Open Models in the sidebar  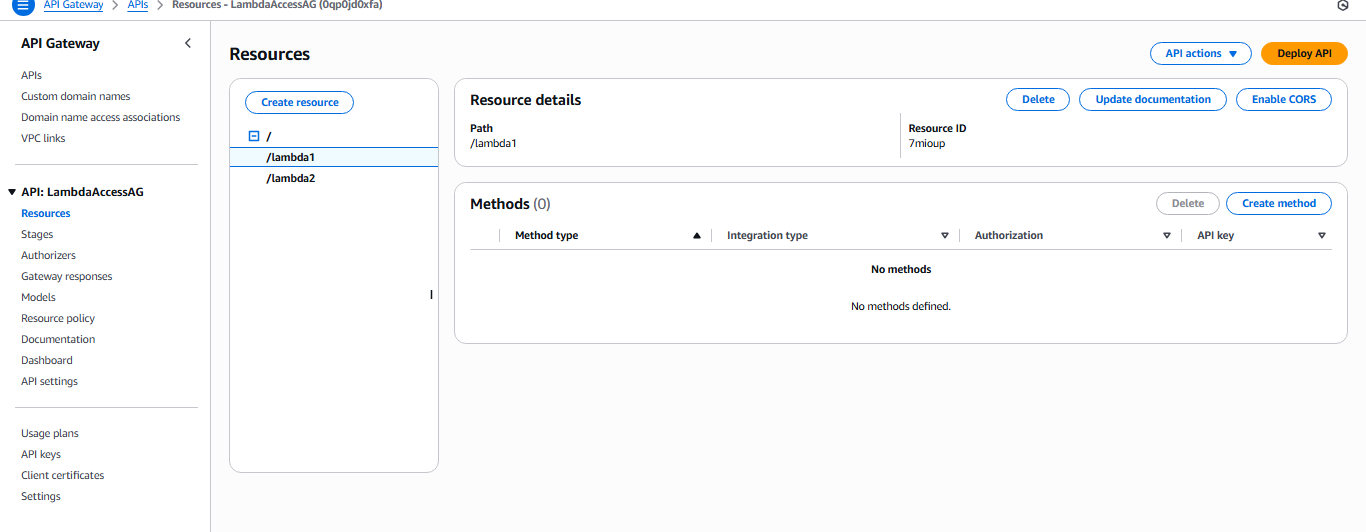coord(38,297)
